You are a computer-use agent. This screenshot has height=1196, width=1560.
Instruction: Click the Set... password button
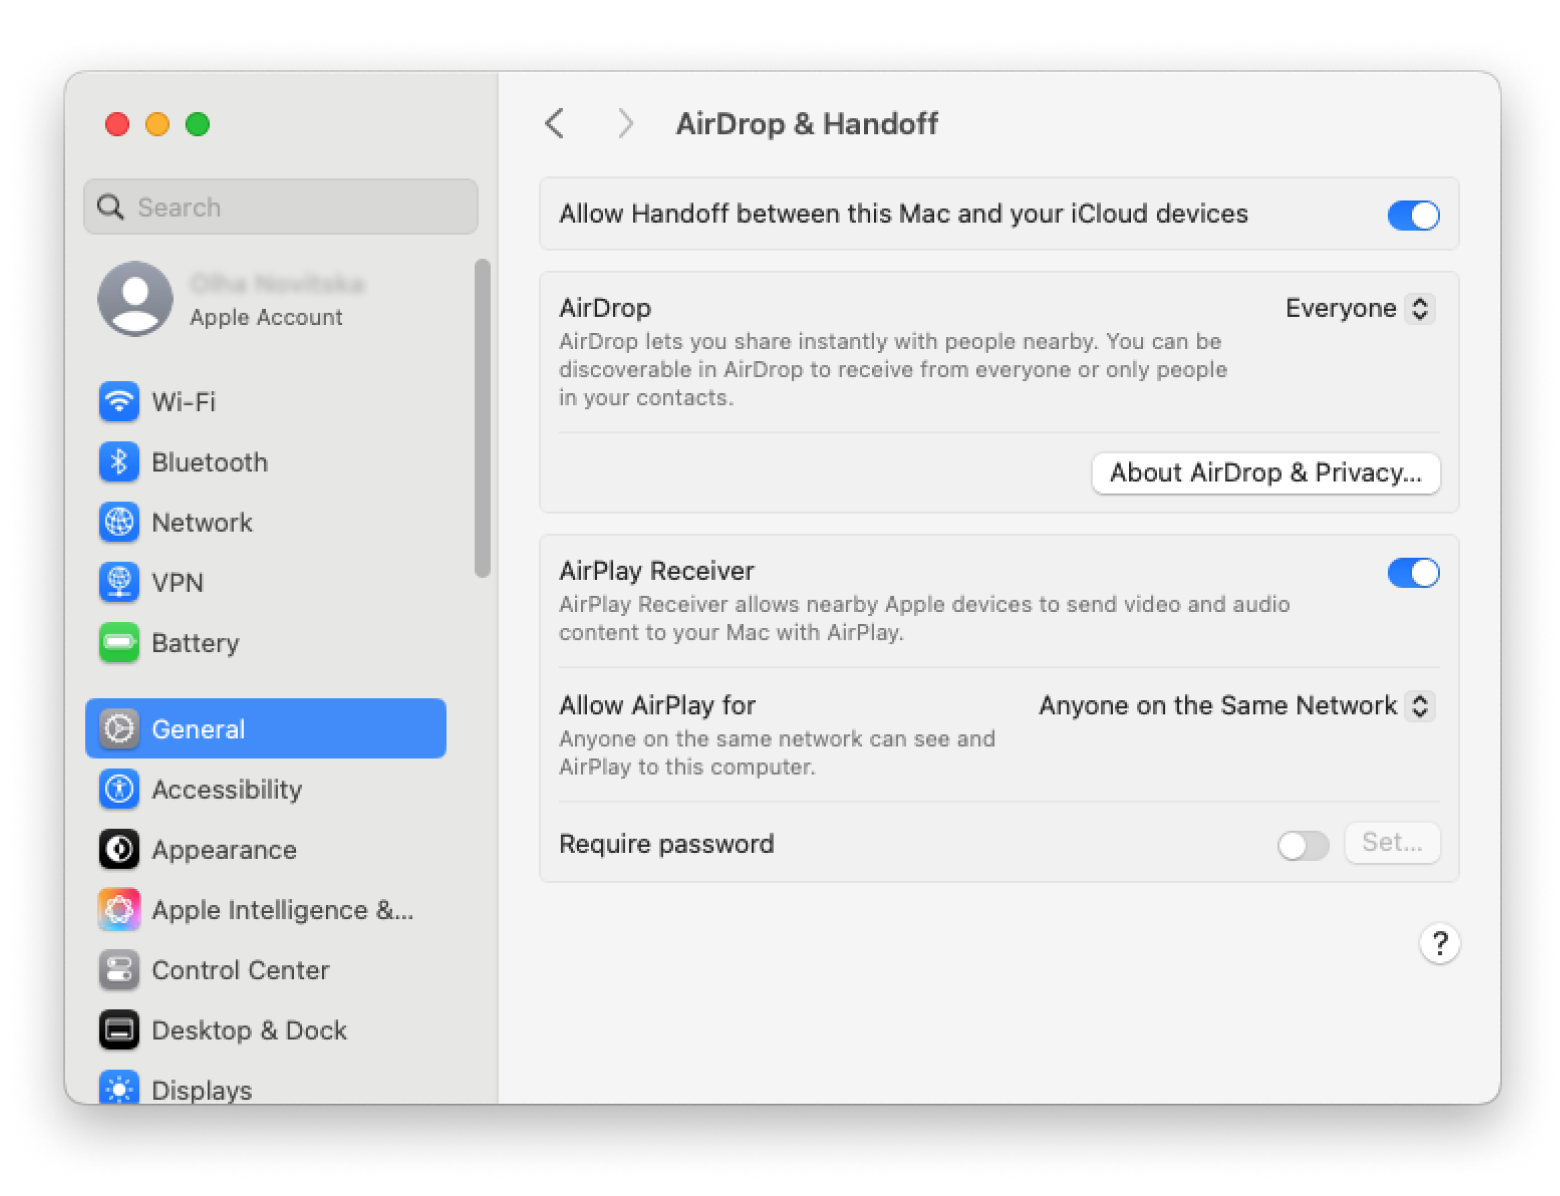coord(1392,843)
